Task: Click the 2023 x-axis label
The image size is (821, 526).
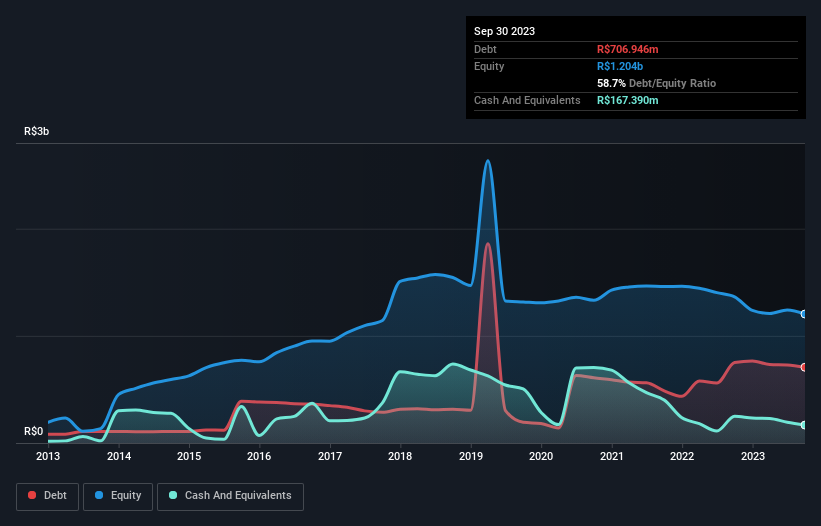Action: [x=753, y=456]
